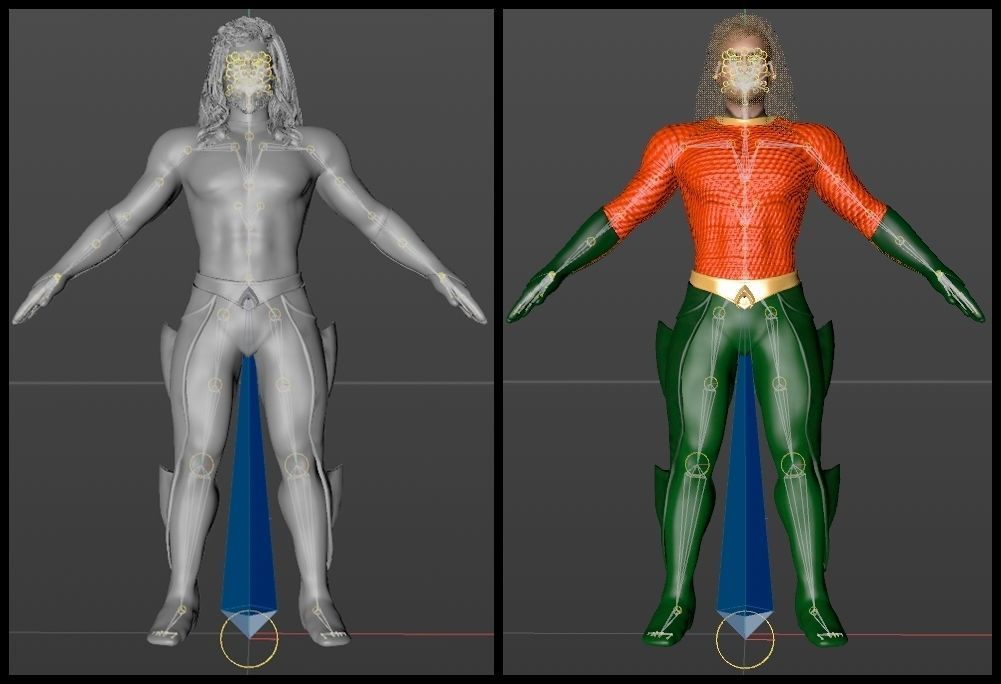Pick the blue root bone between green-trousered legs

[745, 495]
